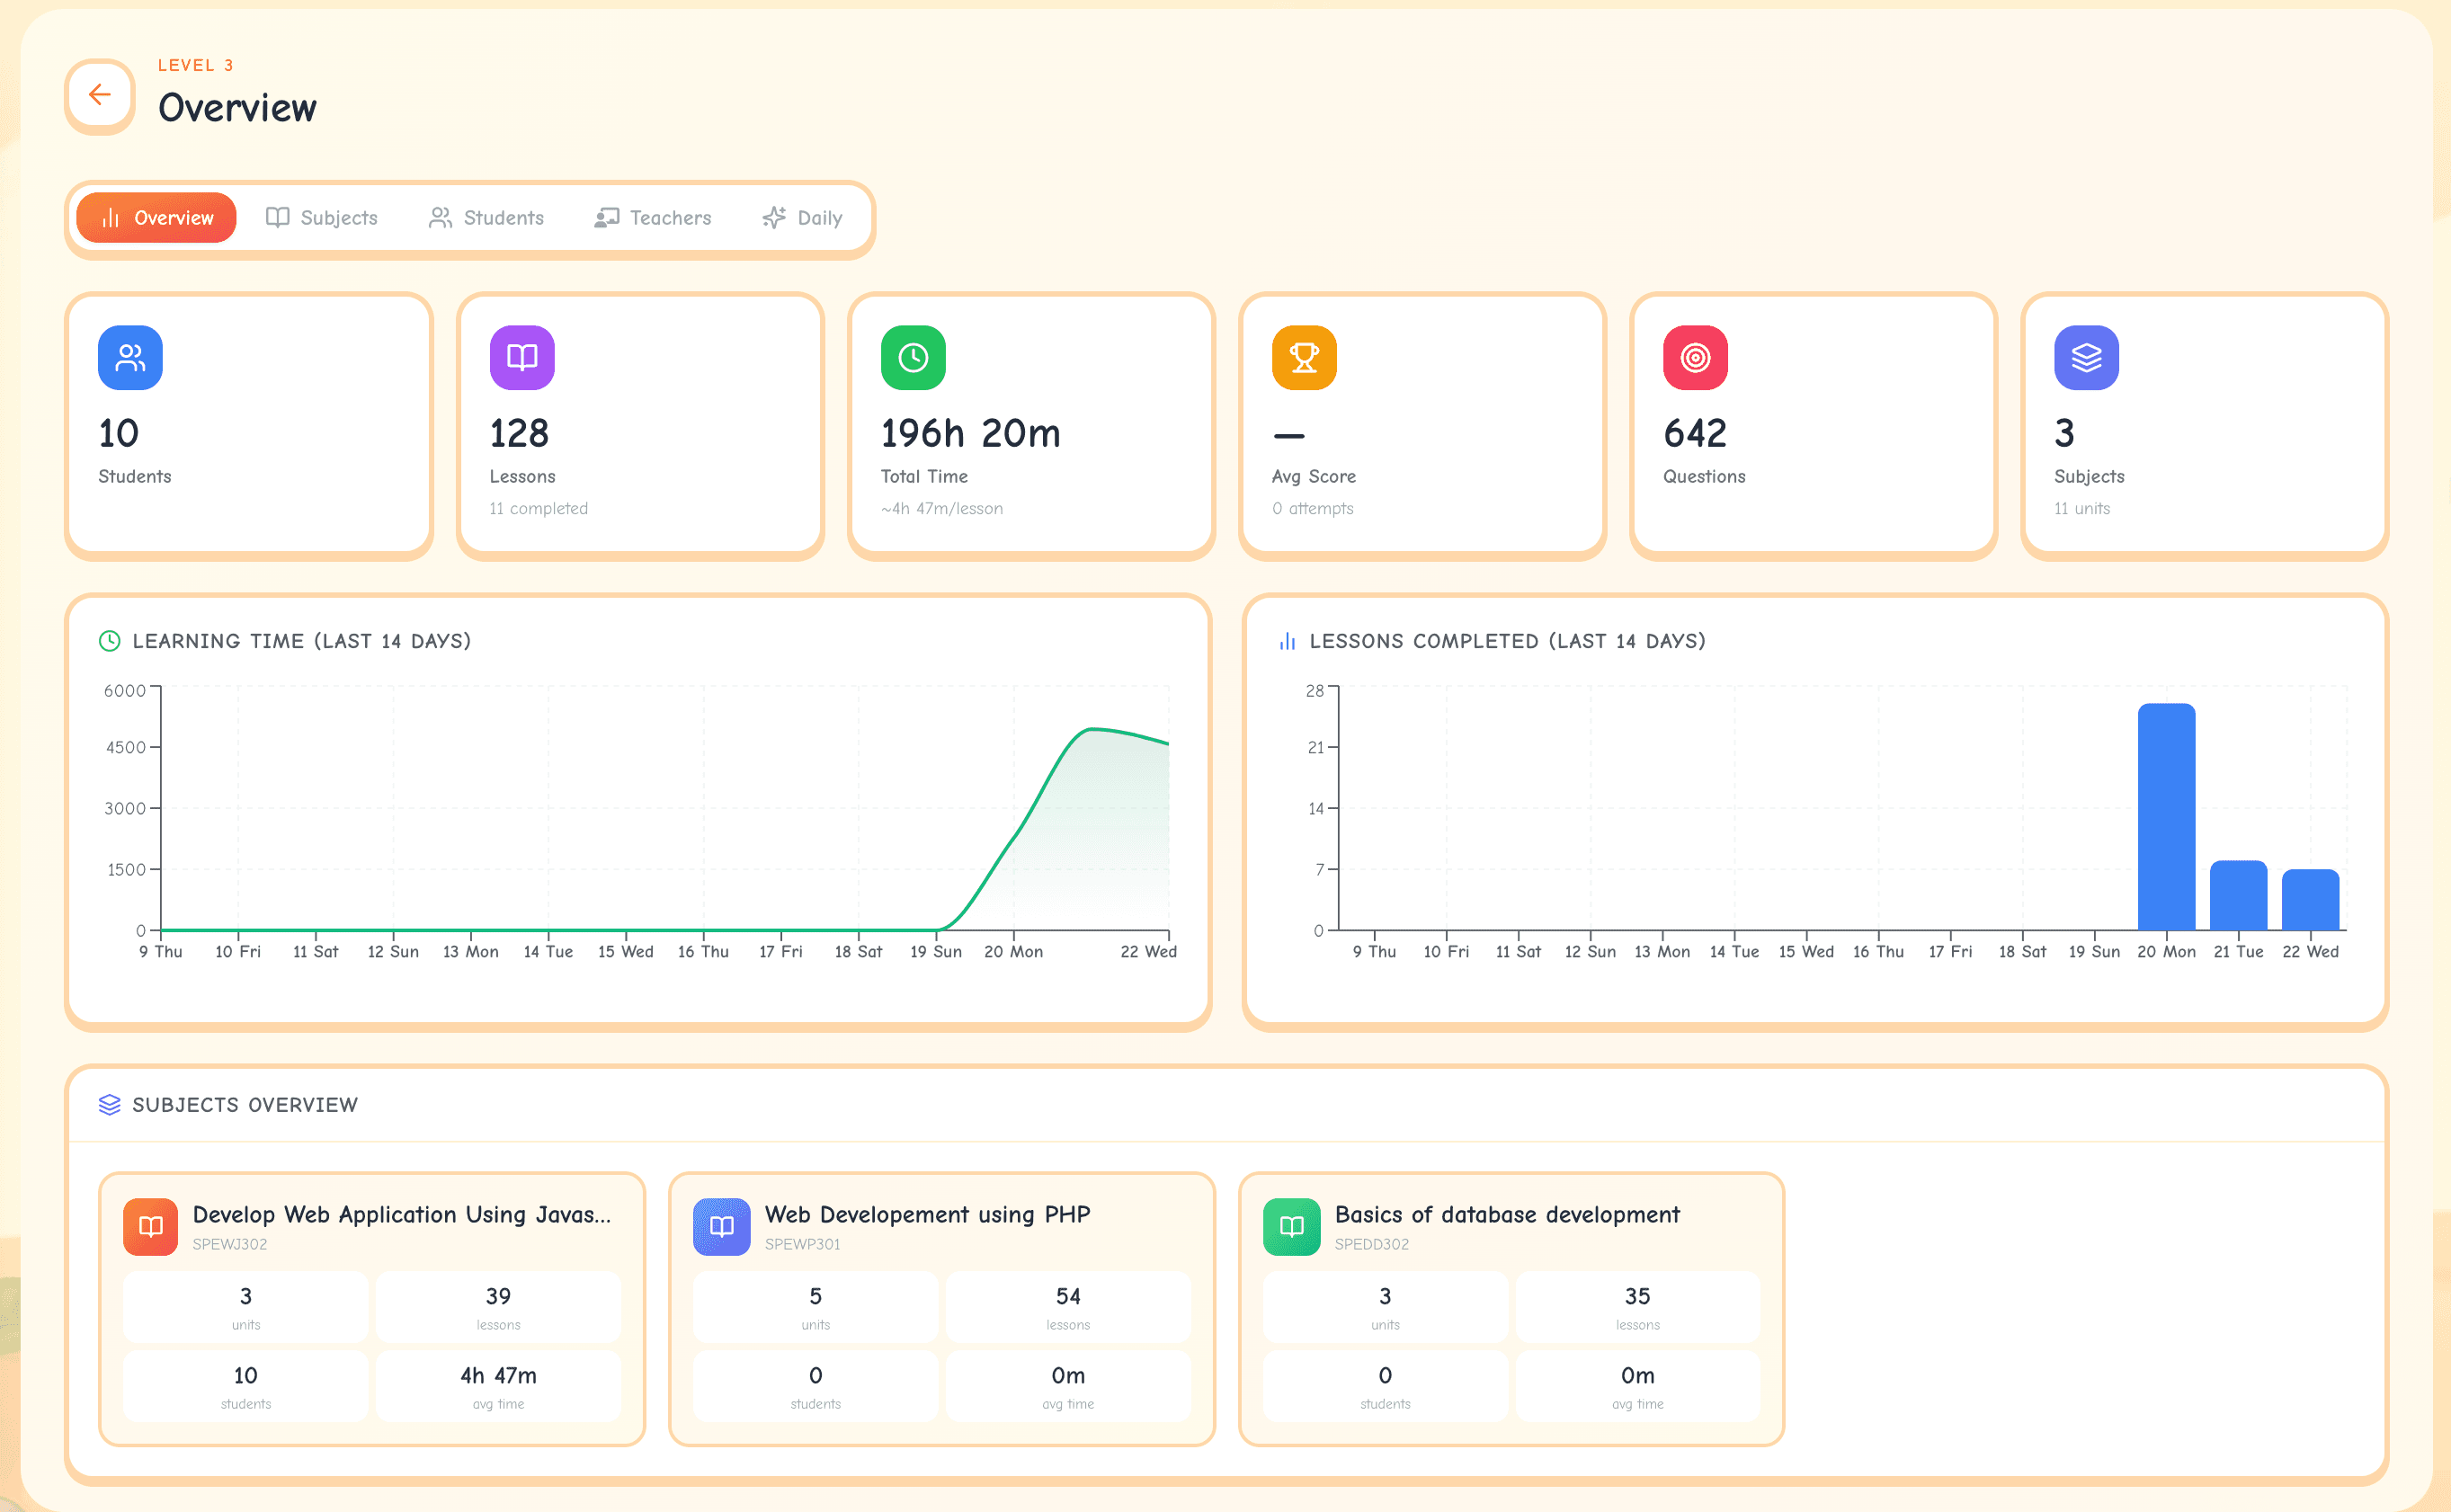
Task: Click the clock icon beside Learning Time heading
Action: click(x=110, y=641)
